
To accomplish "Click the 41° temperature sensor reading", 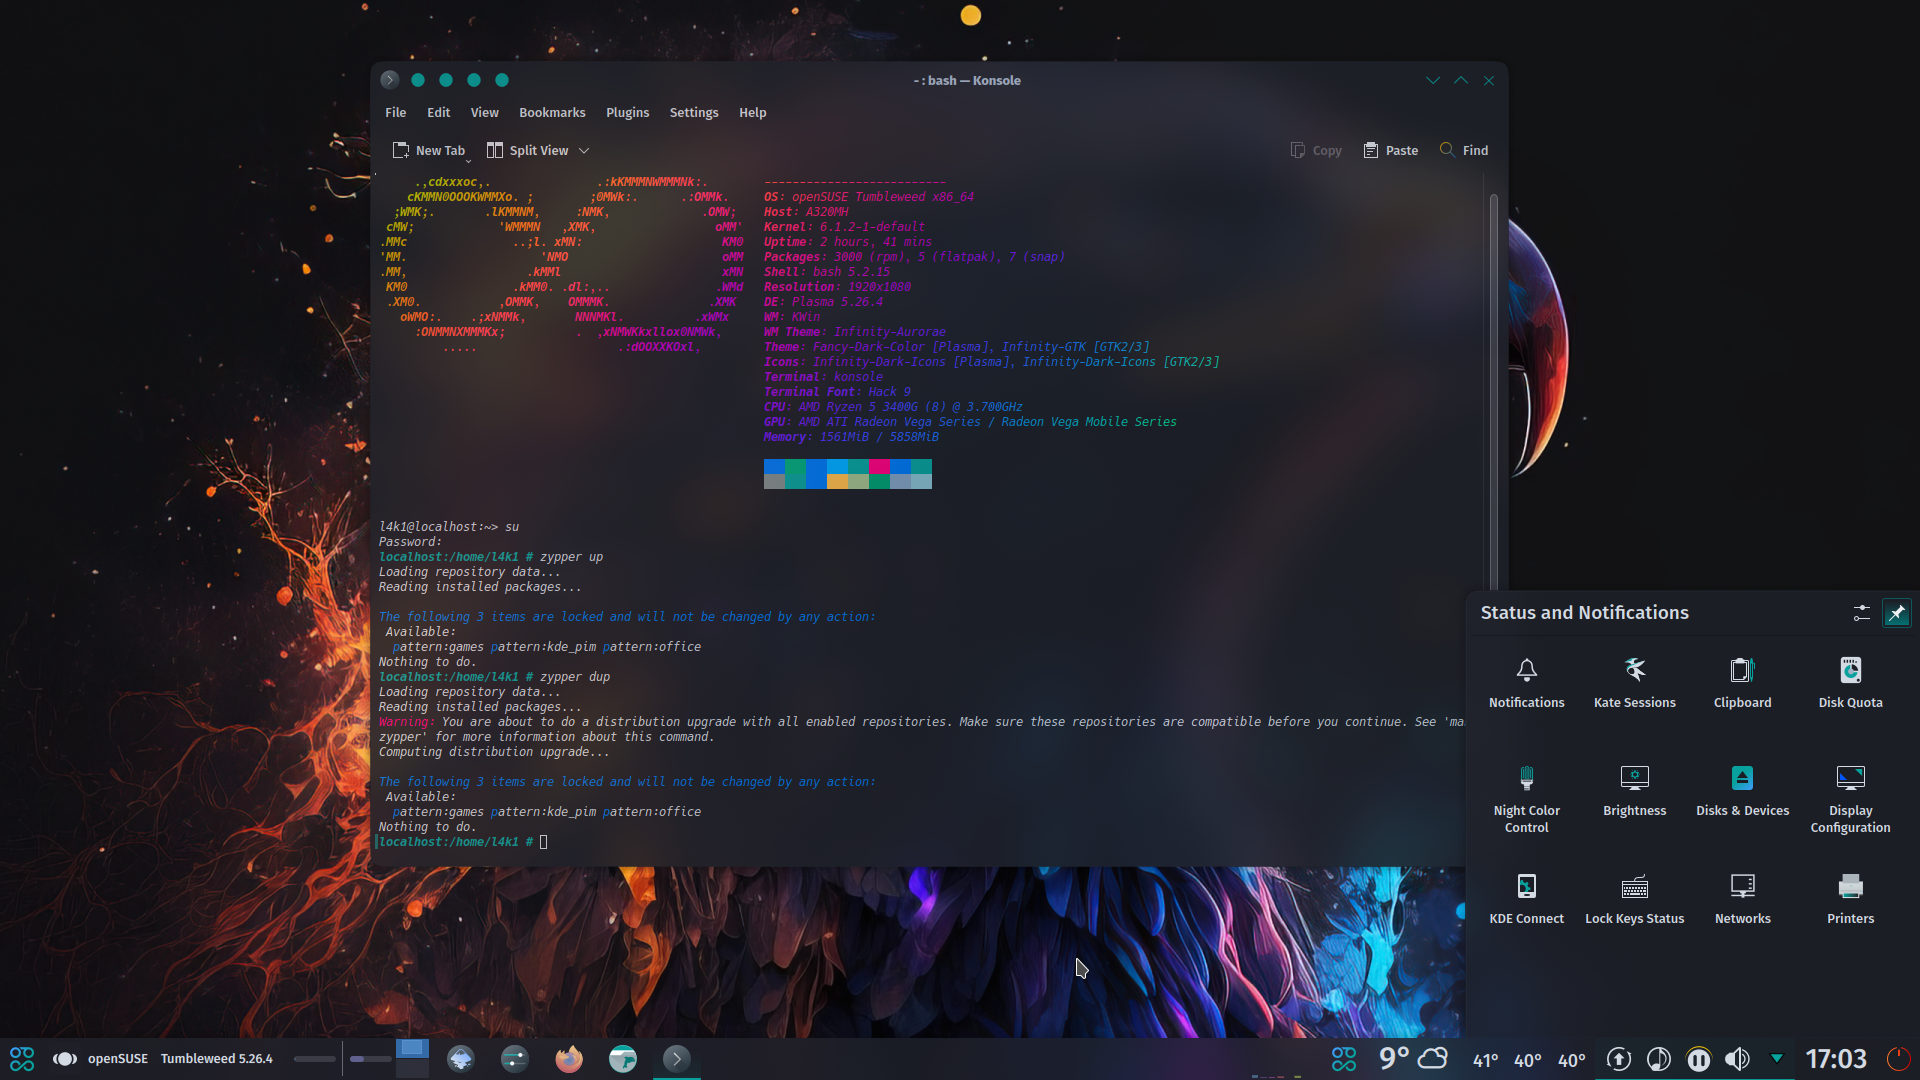I will point(1485,1060).
